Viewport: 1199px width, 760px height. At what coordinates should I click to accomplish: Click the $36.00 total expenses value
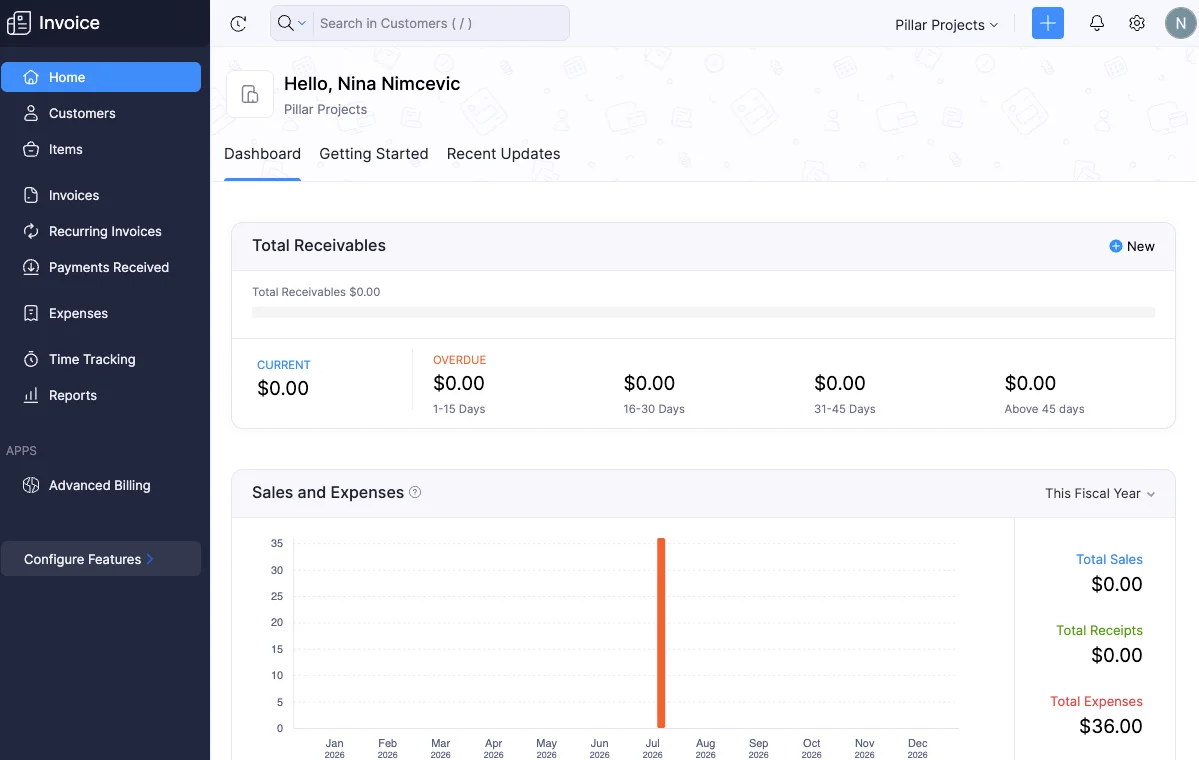click(x=1111, y=726)
